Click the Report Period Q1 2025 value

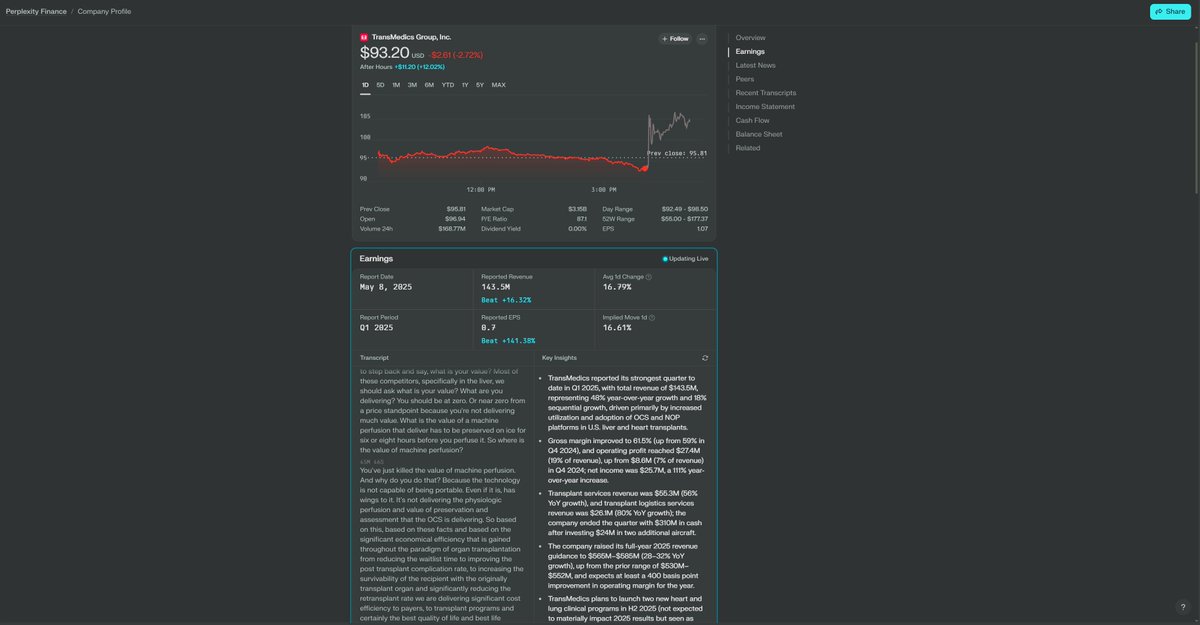point(378,327)
